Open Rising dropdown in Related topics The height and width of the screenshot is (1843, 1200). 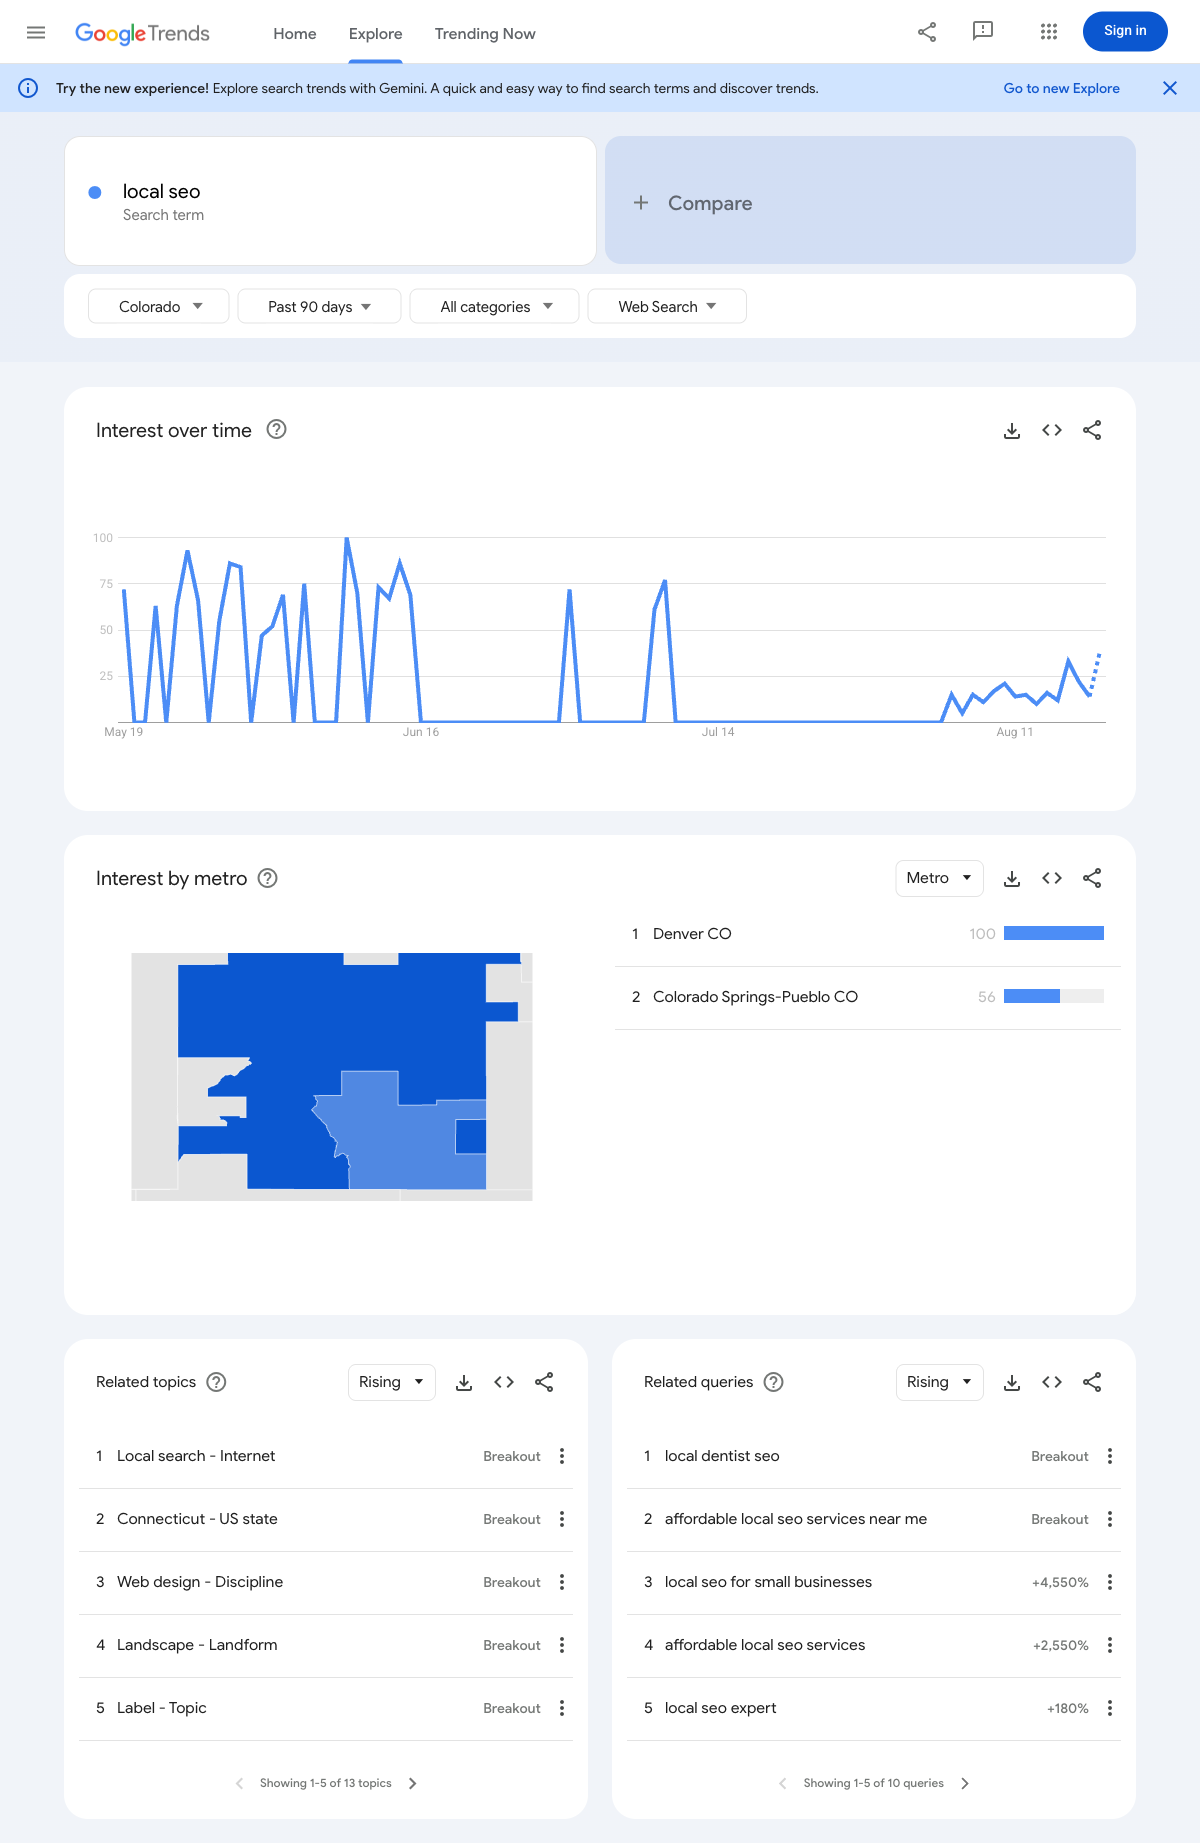[392, 1382]
